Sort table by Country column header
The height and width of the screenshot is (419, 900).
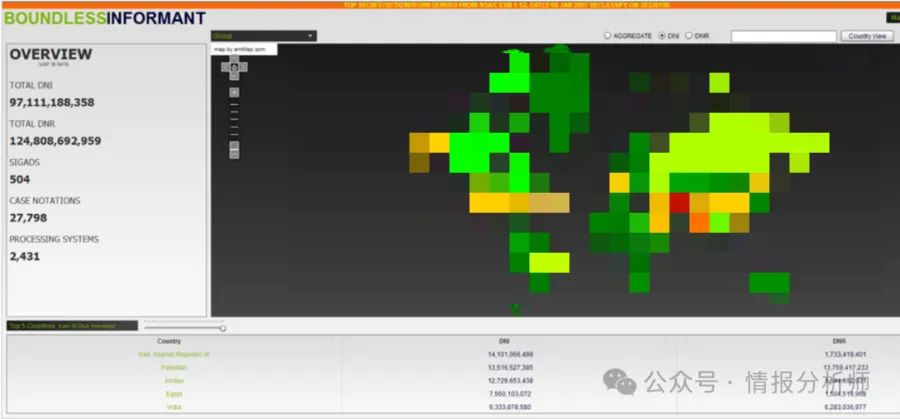click(x=169, y=341)
